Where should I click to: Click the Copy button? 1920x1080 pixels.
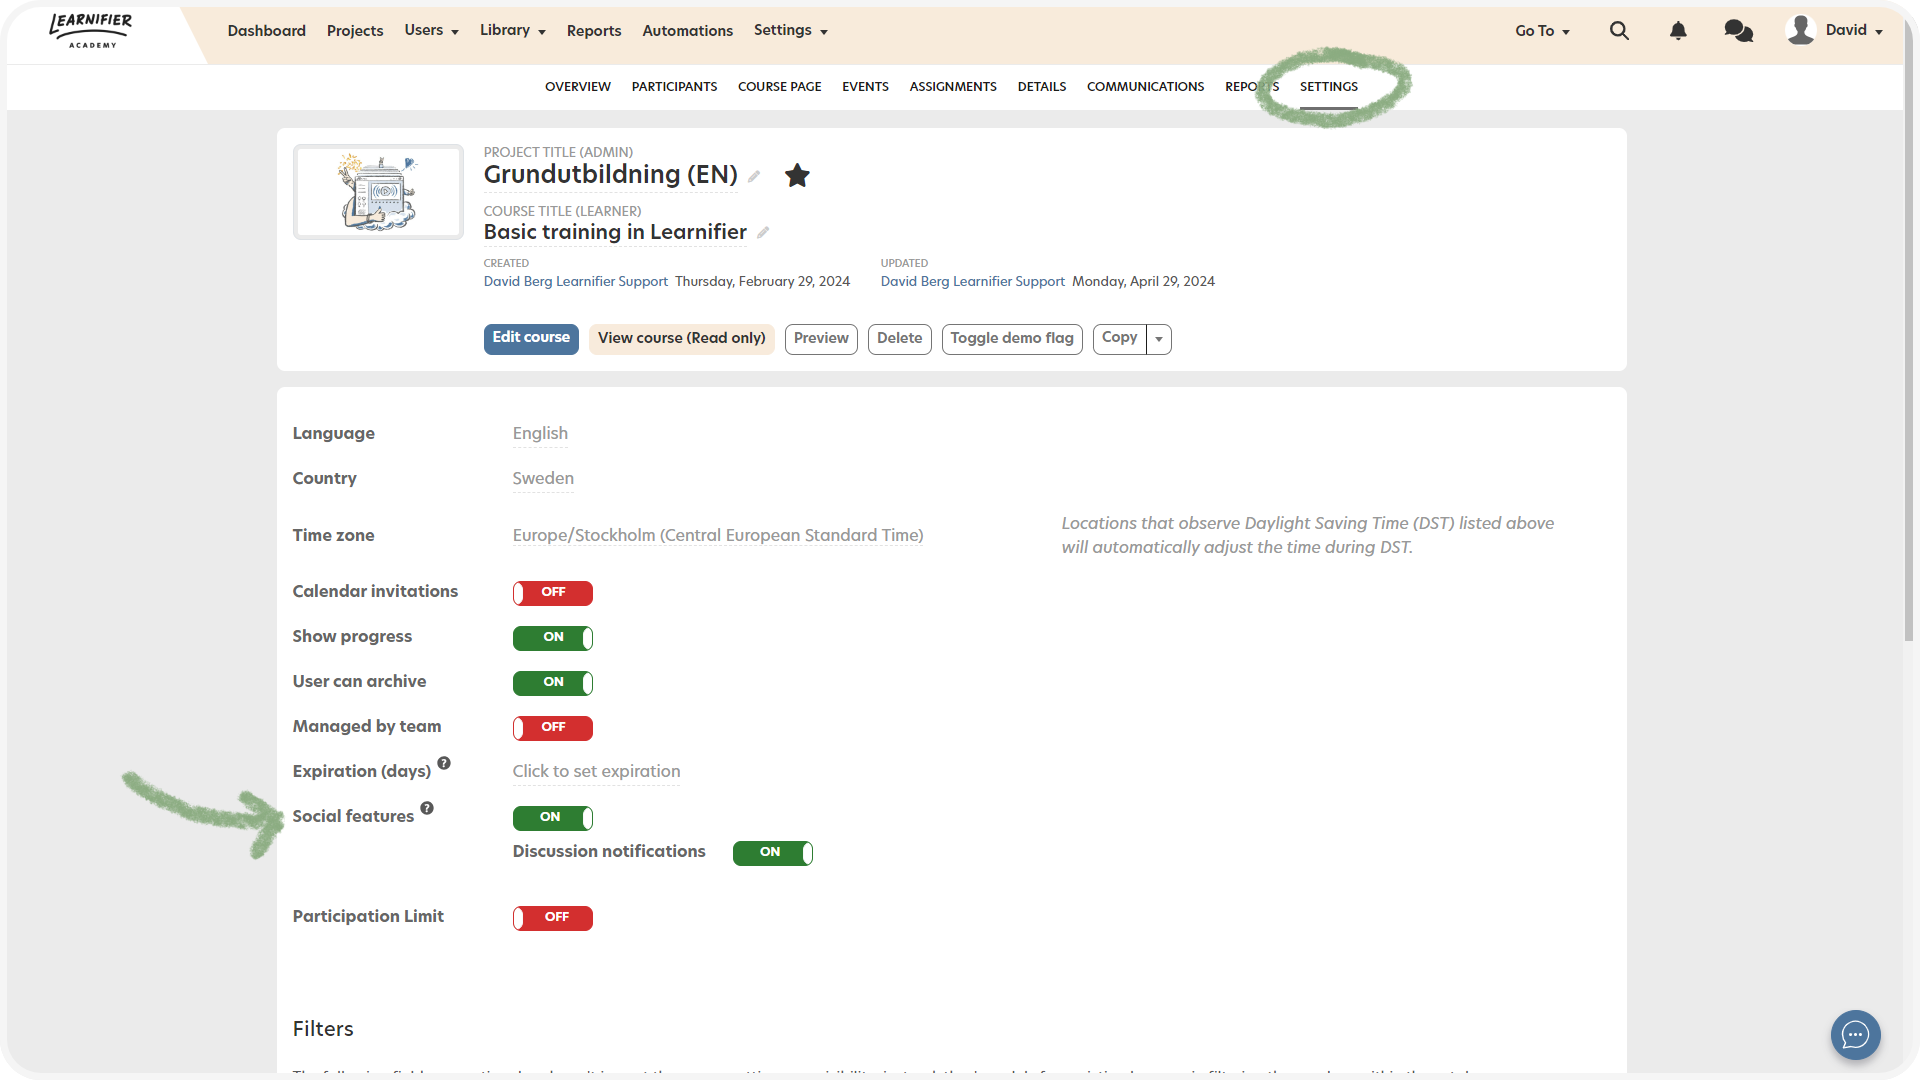(x=1120, y=339)
